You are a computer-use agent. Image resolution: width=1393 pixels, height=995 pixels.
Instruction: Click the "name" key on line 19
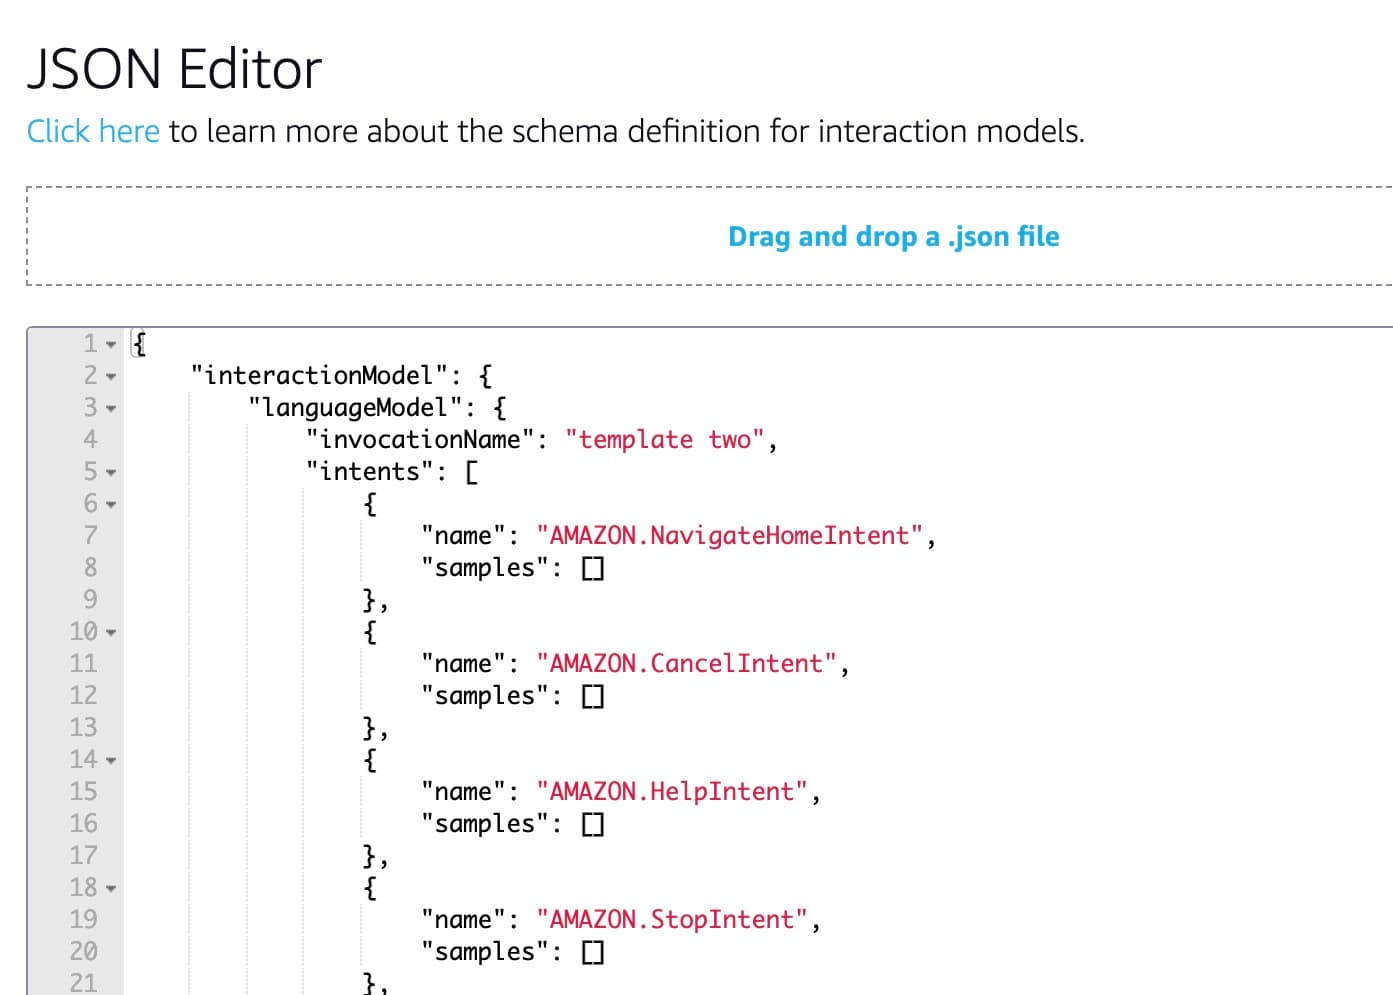coord(463,920)
